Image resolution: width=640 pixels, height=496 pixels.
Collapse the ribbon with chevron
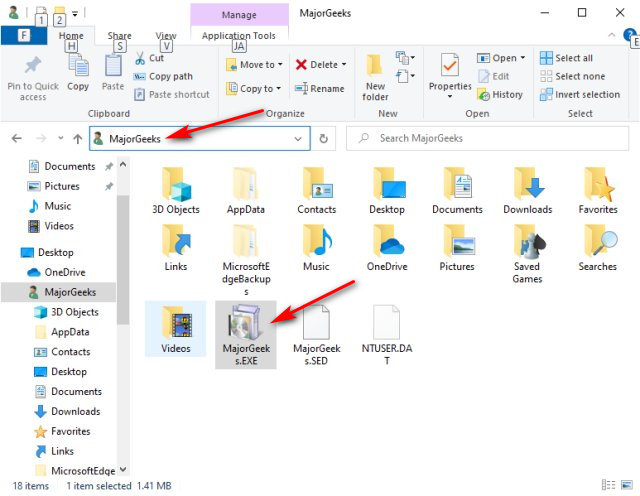tap(611, 35)
